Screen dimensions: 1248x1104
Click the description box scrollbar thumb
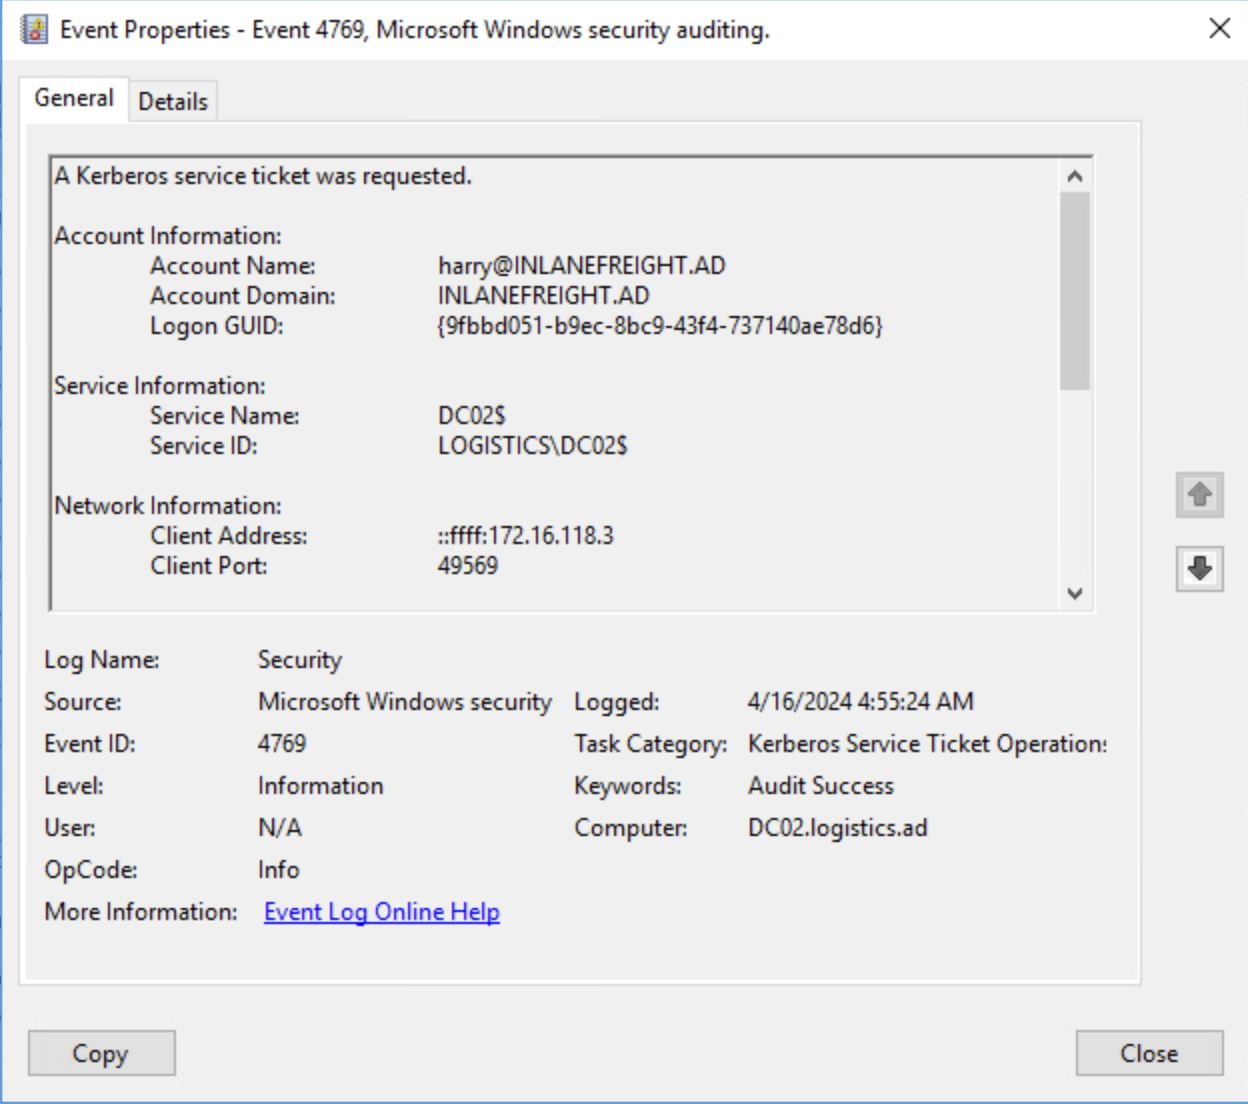[1075, 290]
